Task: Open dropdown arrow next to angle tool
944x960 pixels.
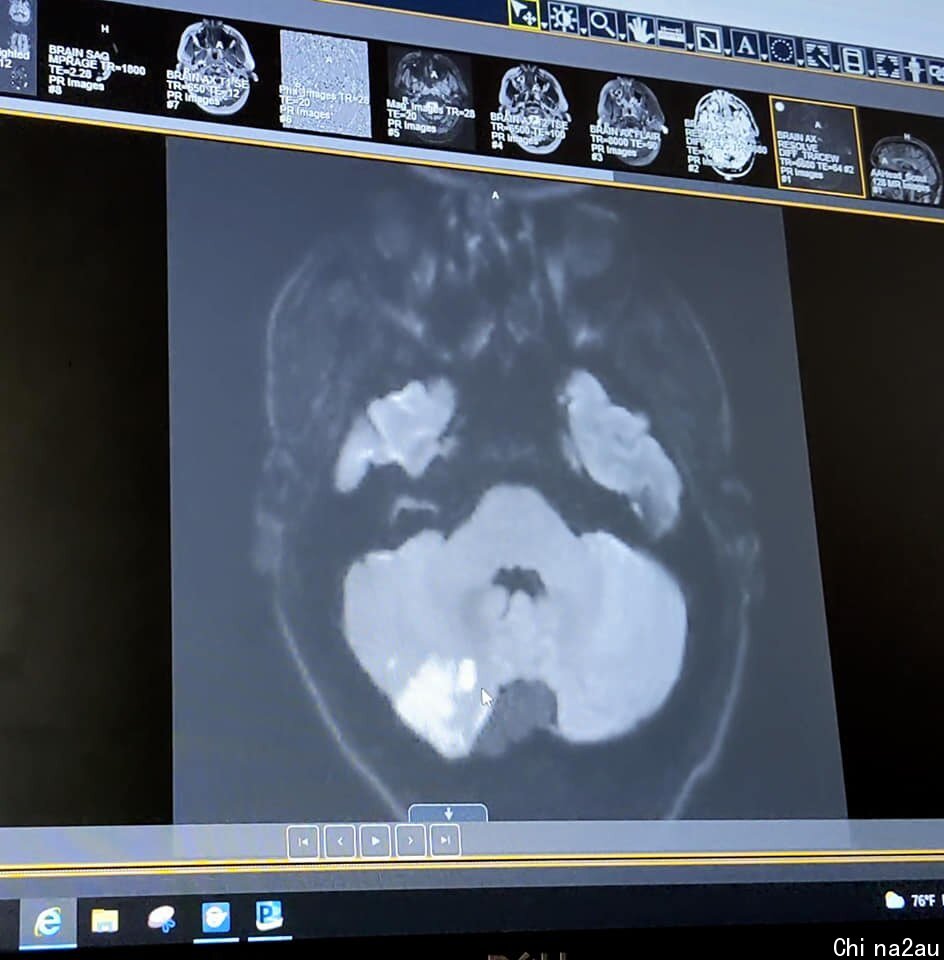Action: 727,52
